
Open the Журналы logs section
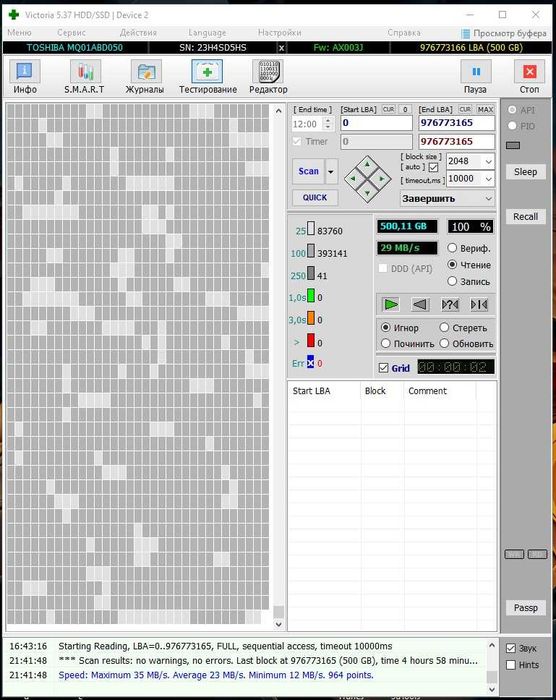[145, 77]
